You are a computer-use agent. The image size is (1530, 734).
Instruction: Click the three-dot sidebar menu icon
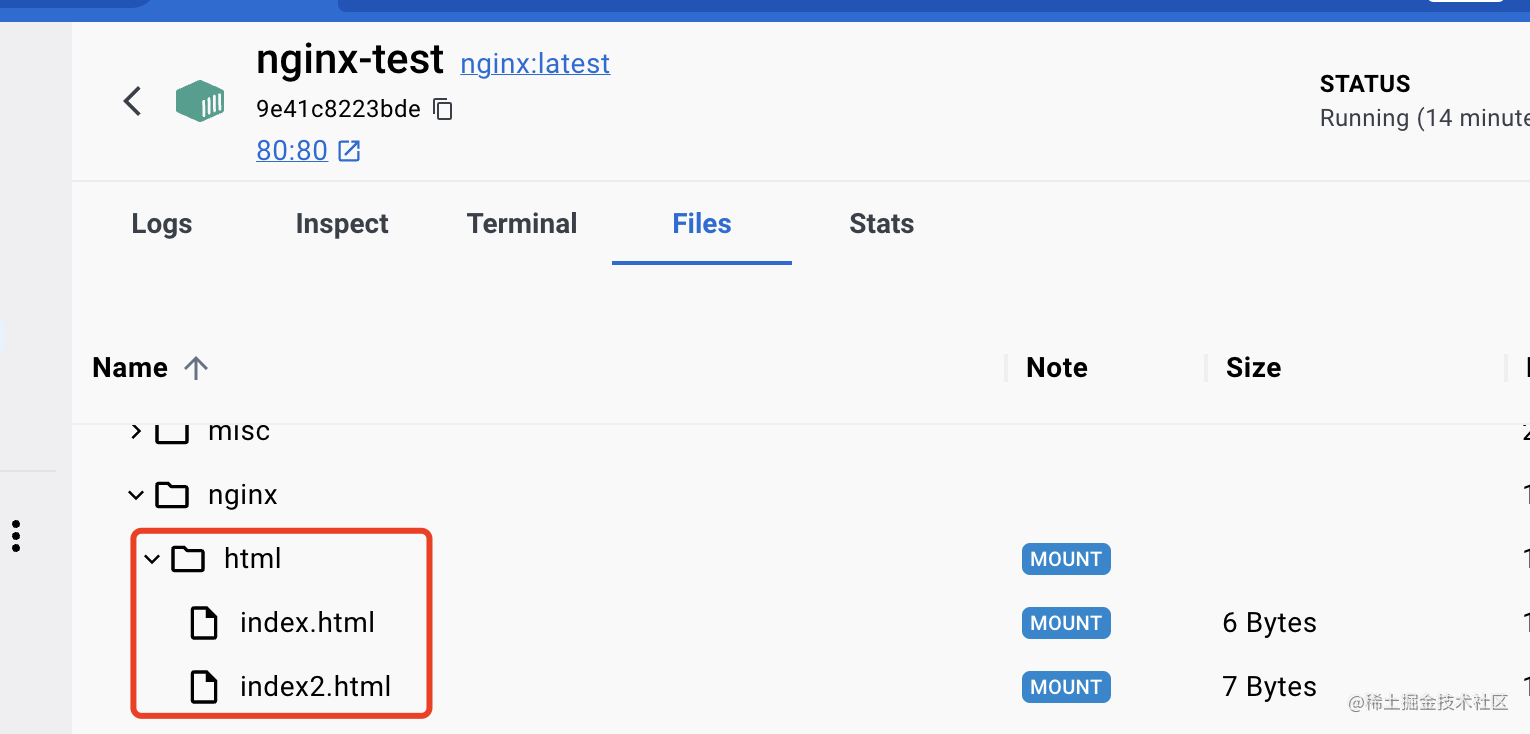click(x=16, y=536)
